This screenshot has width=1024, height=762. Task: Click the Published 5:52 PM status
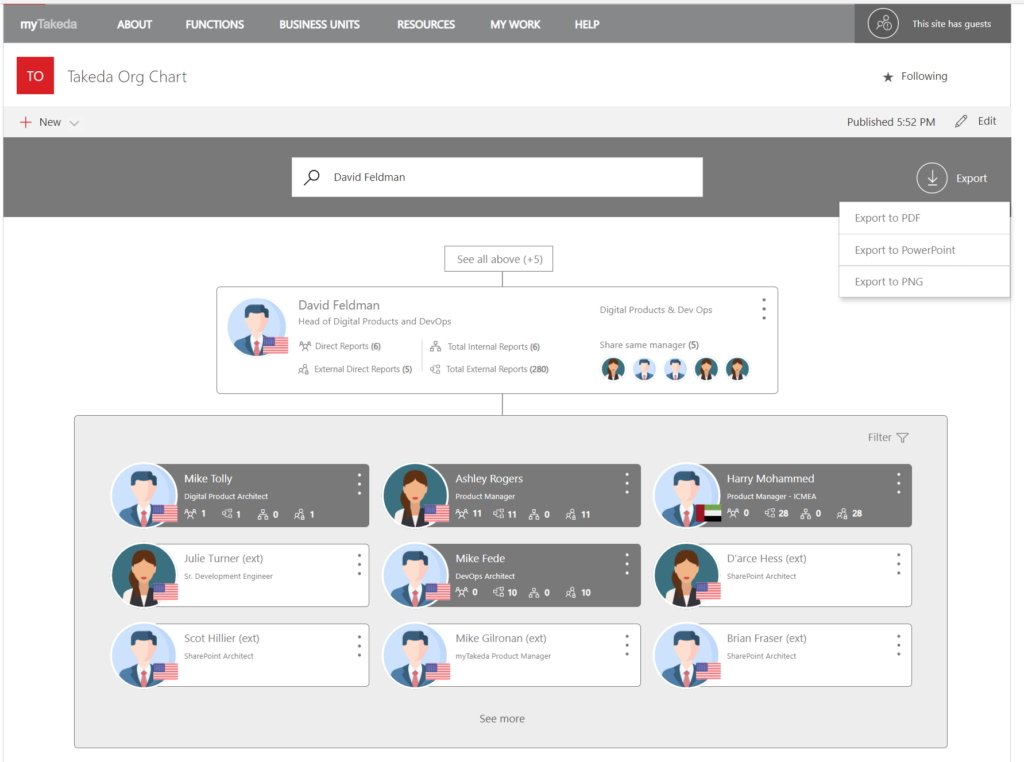[891, 122]
